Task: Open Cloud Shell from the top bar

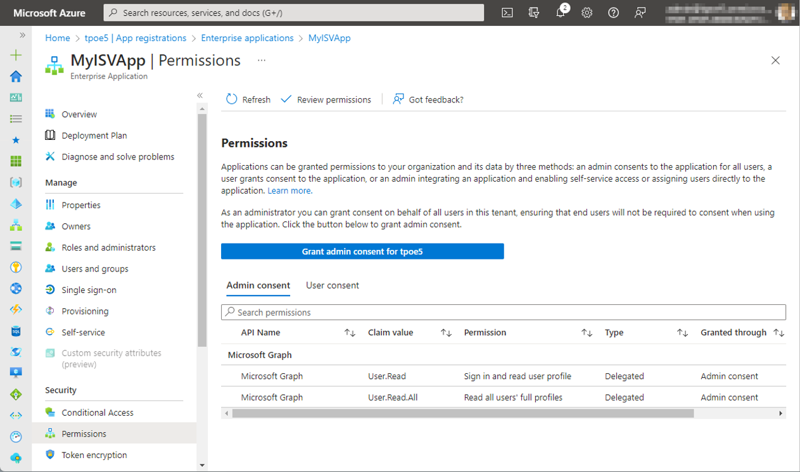Action: (508, 13)
